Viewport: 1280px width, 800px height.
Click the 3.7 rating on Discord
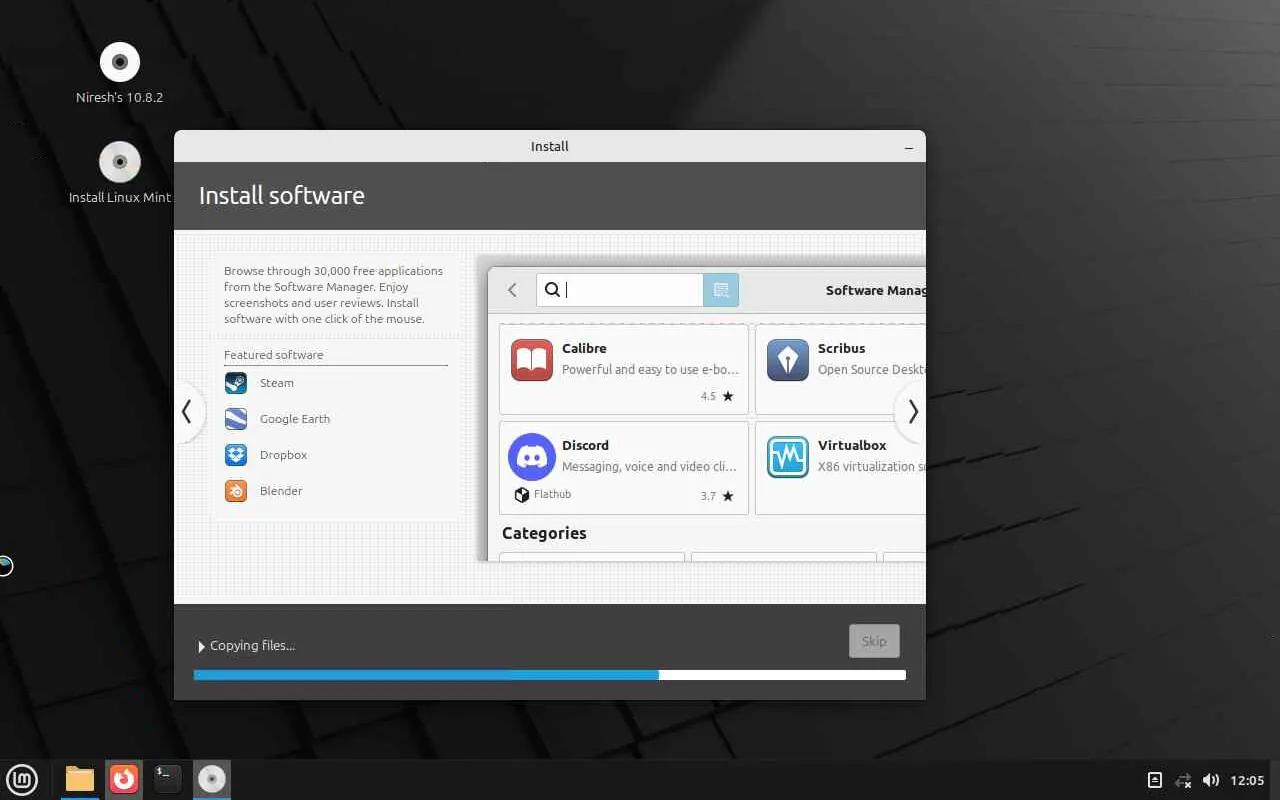708,496
